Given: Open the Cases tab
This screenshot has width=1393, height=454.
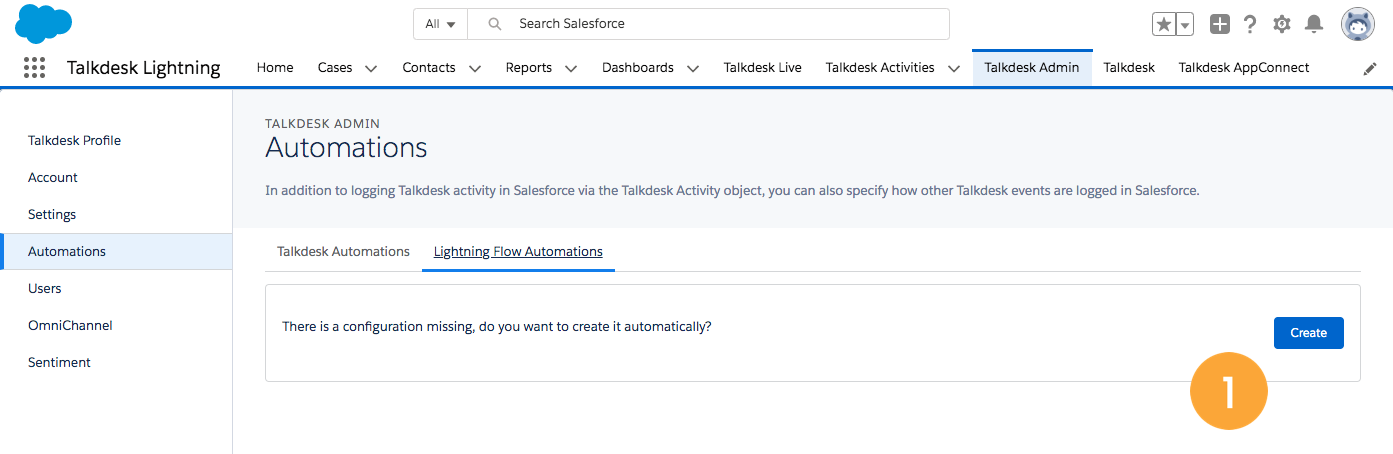Looking at the screenshot, I should click(335, 68).
